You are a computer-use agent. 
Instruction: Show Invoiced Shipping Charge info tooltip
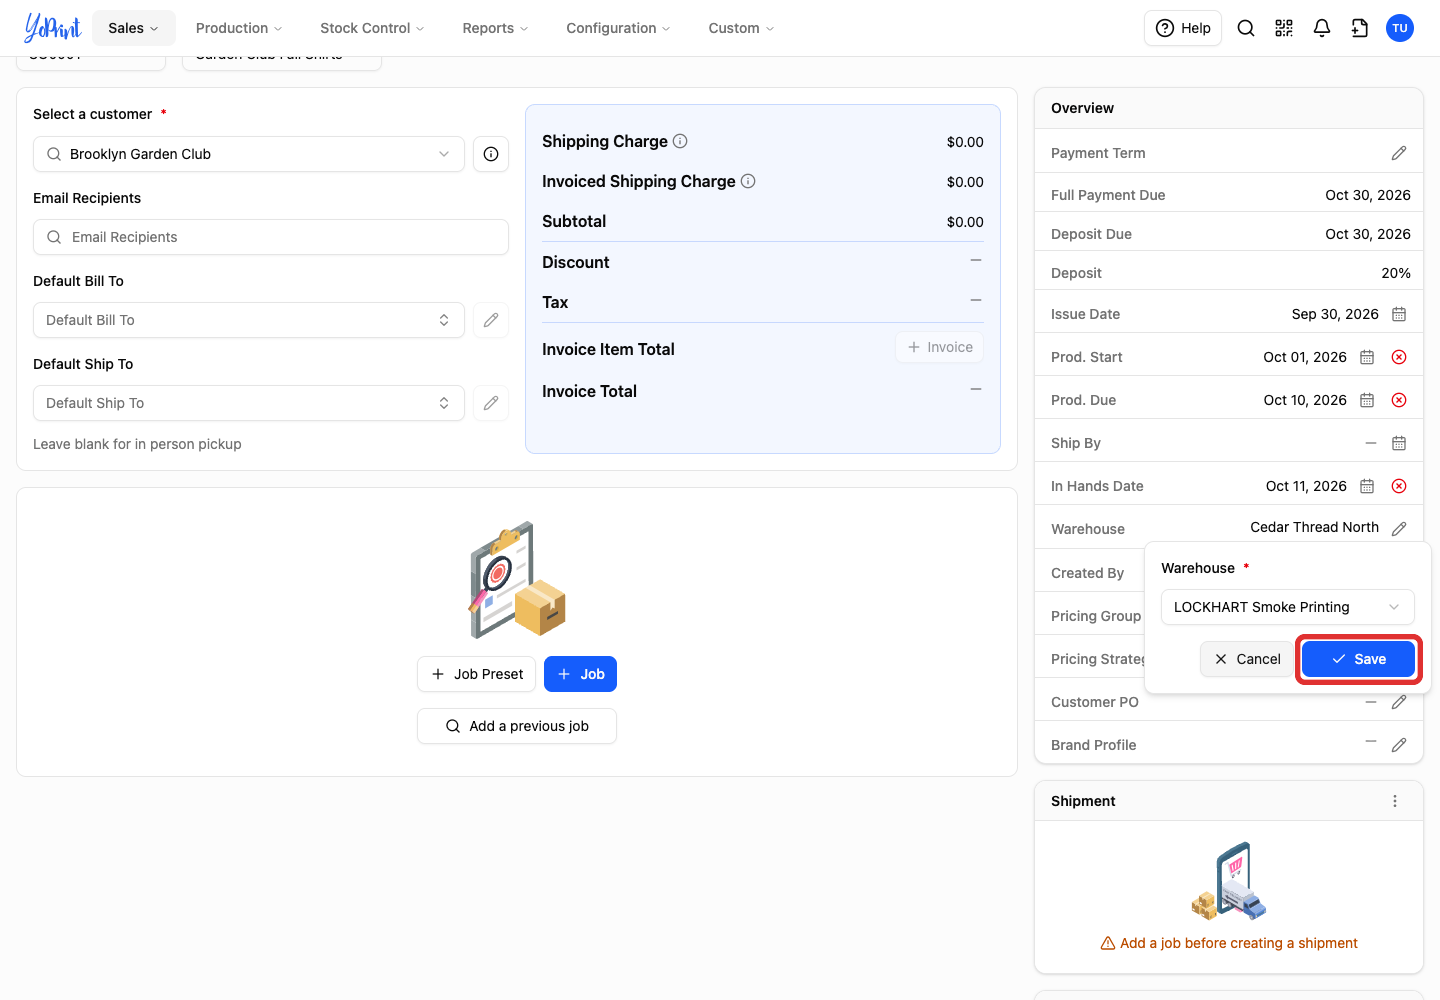pos(748,181)
